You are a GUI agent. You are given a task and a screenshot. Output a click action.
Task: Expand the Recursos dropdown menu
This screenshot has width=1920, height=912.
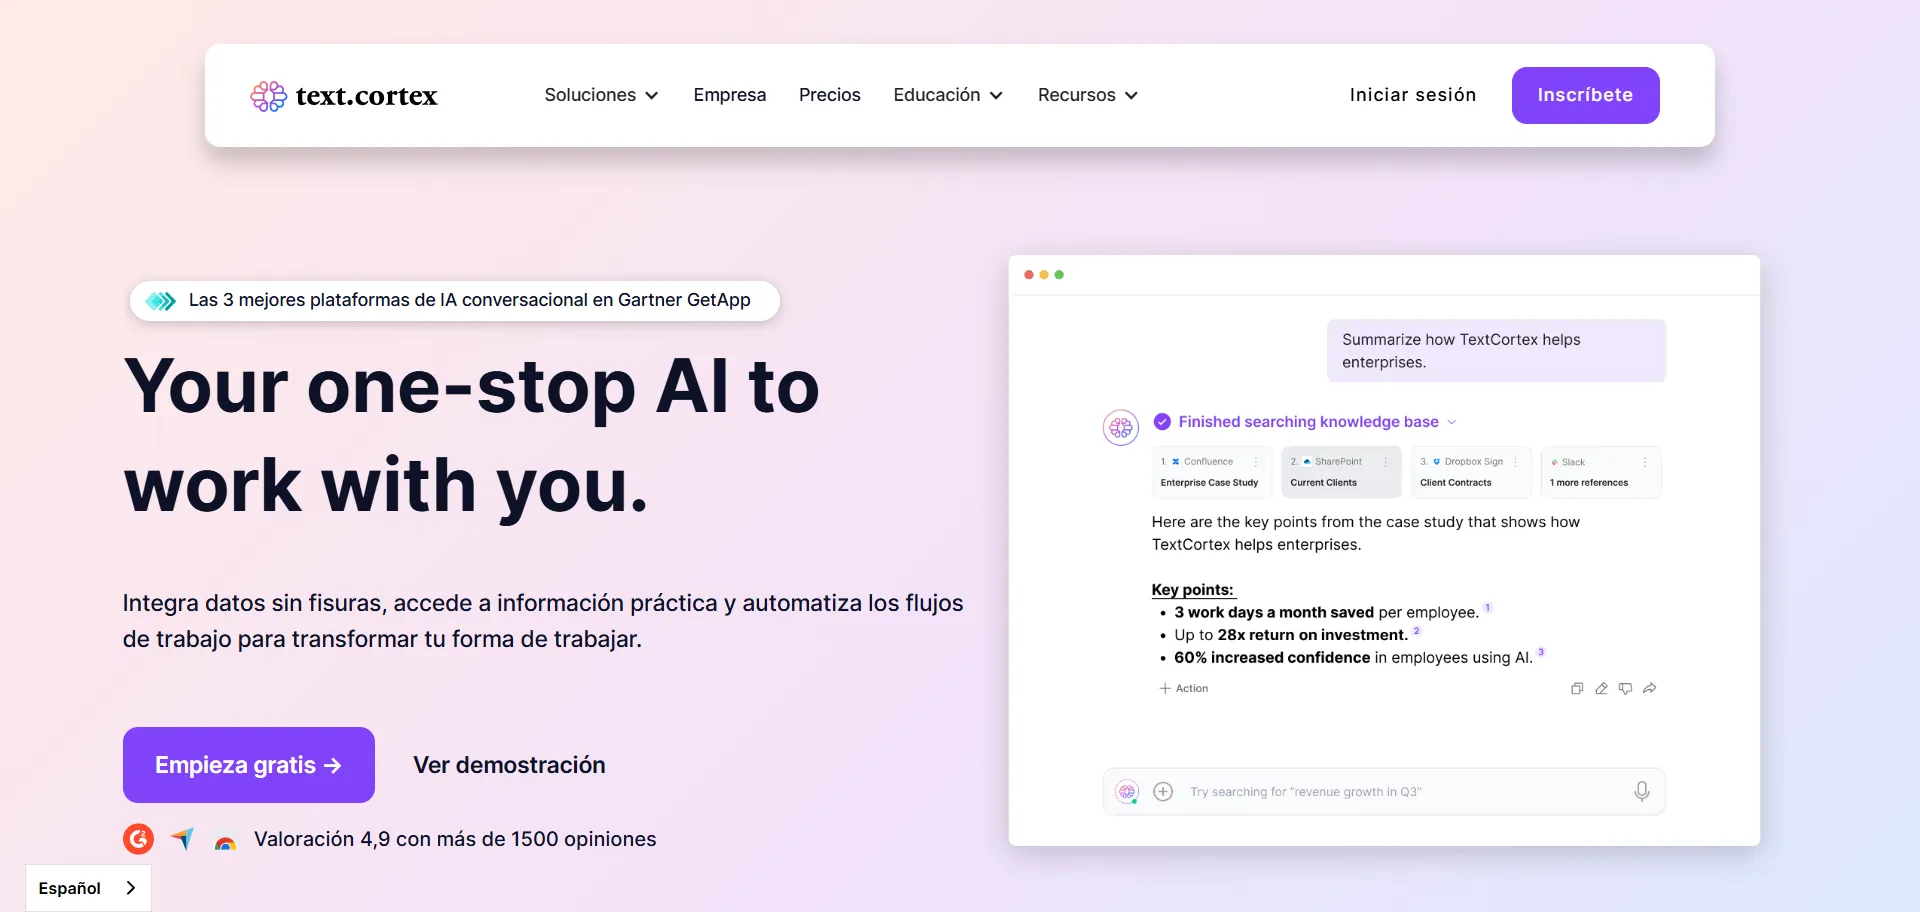pos(1088,95)
